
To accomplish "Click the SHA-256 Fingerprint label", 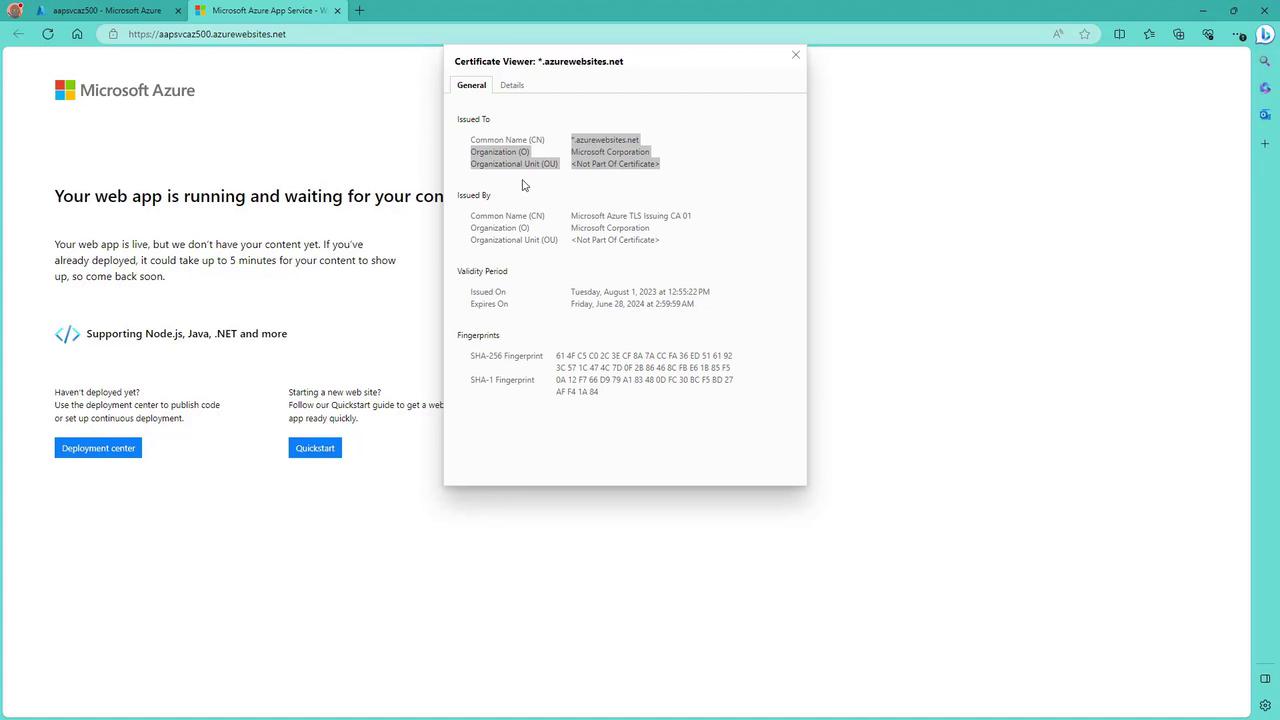I will click(507, 356).
